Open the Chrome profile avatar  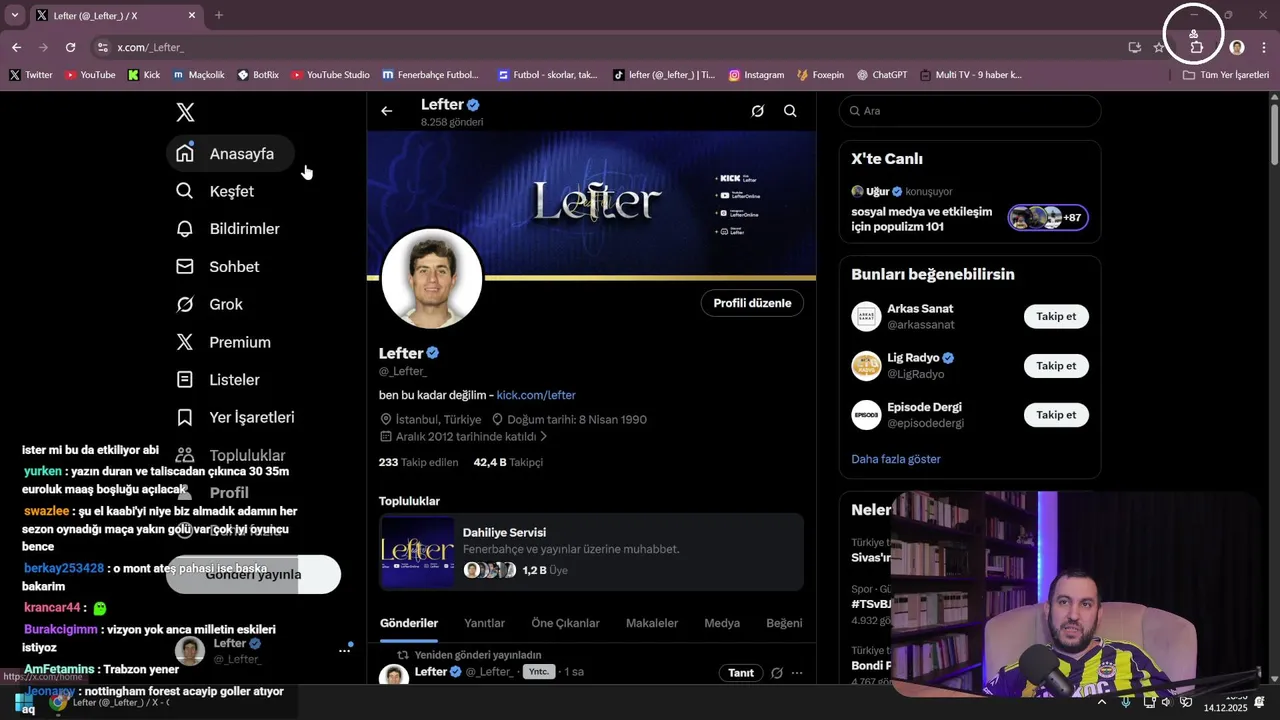1237,47
